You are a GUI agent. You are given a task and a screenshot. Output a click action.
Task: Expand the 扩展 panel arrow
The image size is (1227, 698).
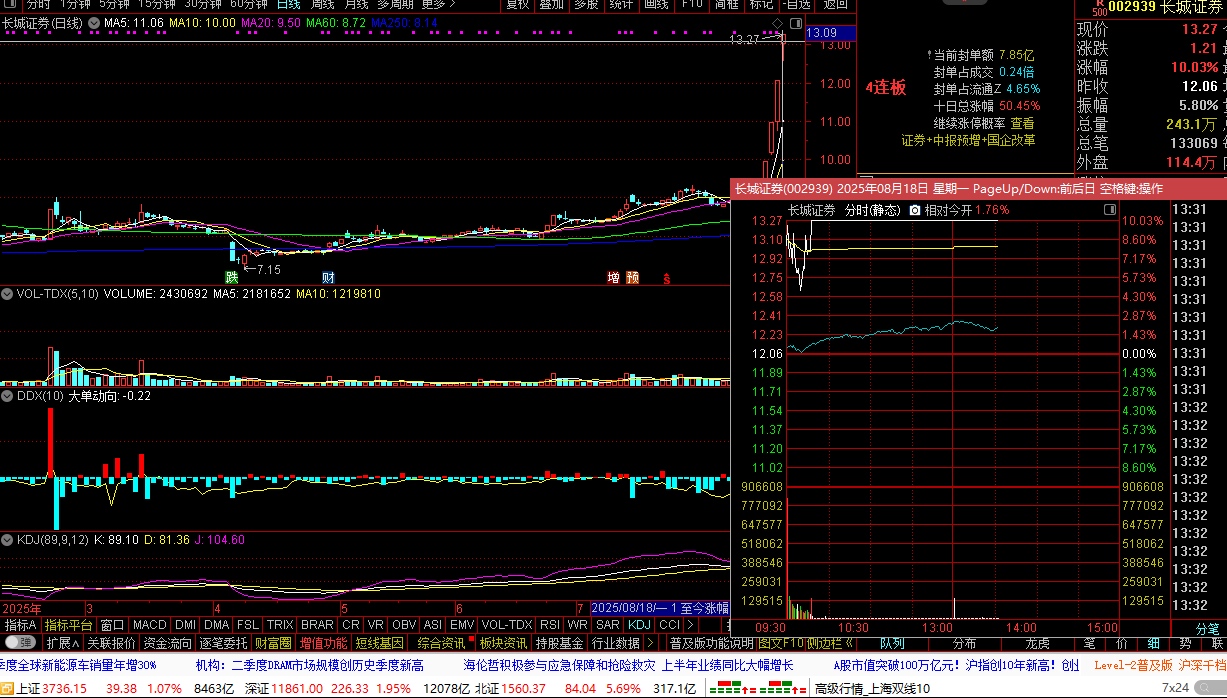tap(77, 642)
